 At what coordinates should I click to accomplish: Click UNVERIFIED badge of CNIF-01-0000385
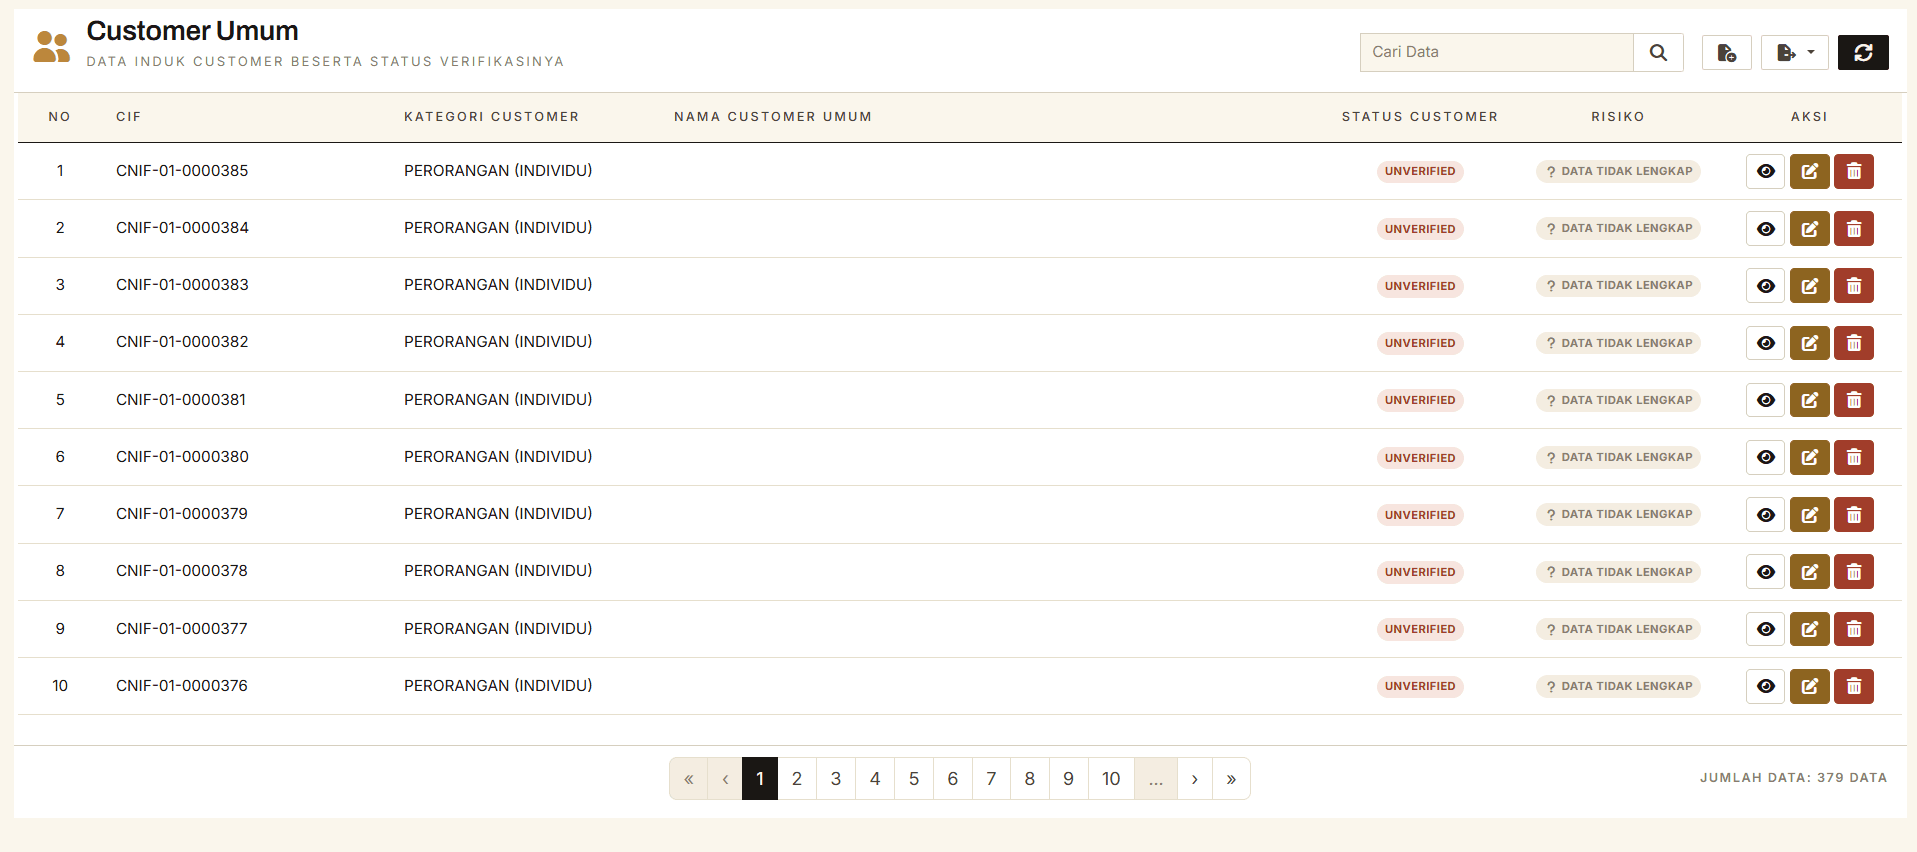click(x=1420, y=171)
